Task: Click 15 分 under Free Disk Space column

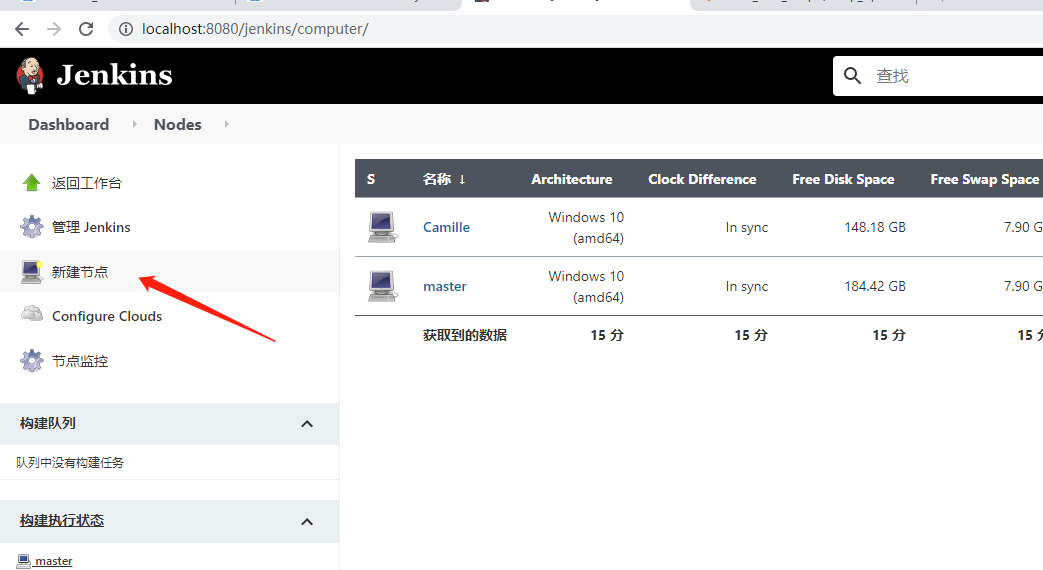Action: 889,335
